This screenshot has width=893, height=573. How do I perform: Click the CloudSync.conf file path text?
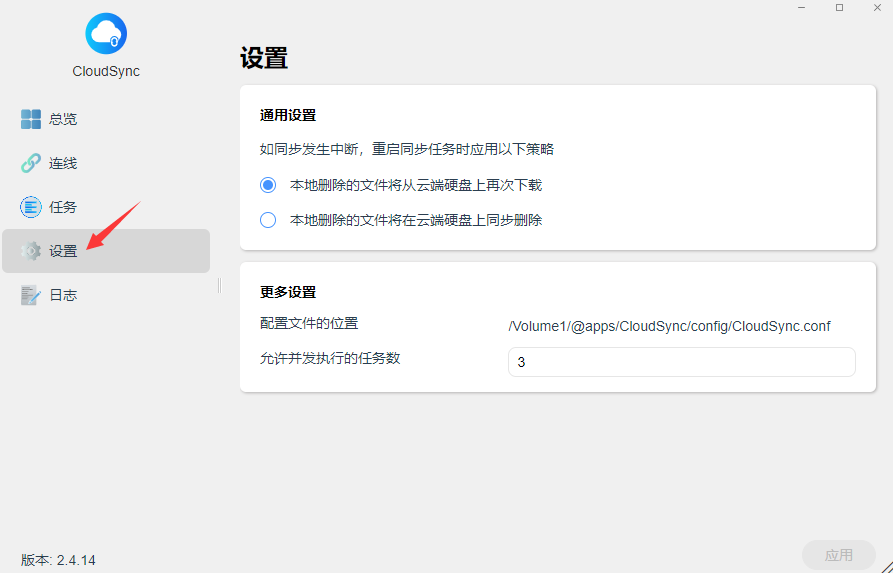[x=669, y=326]
